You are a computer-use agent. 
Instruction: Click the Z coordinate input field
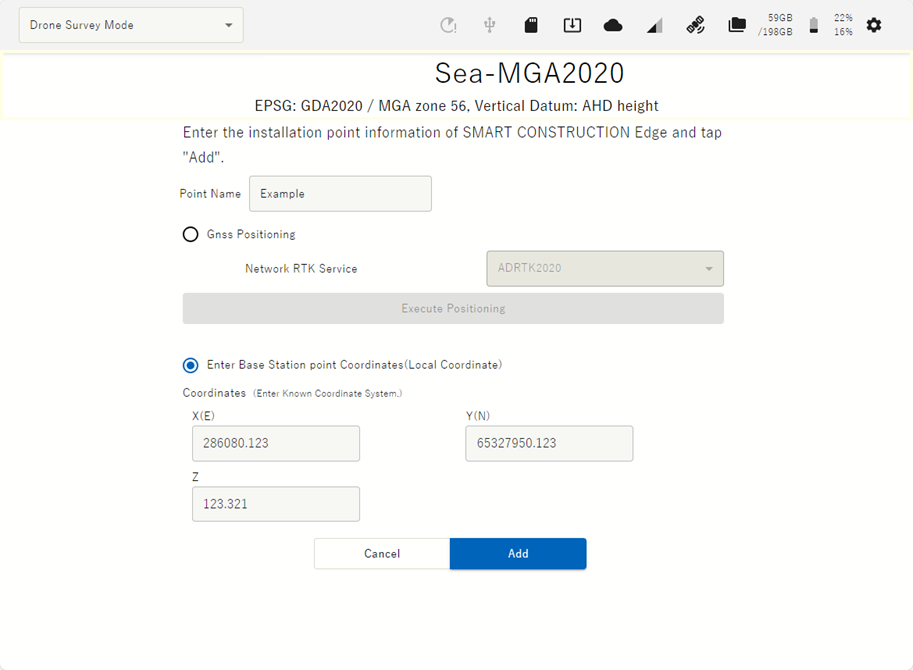276,504
